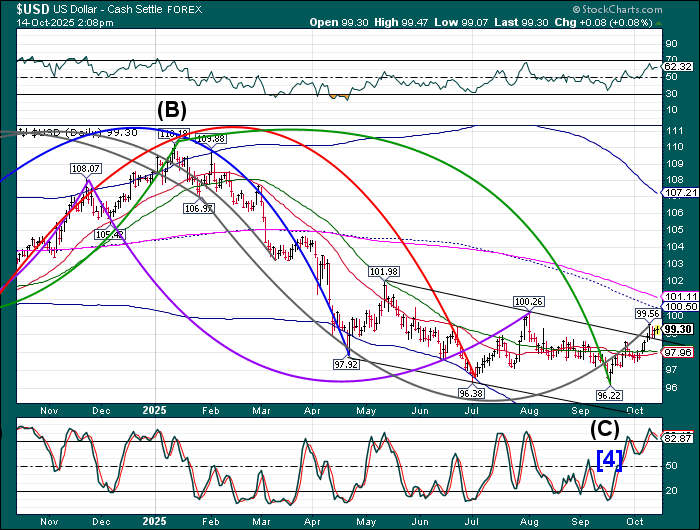700x530 pixels.
Task: Click the 101.11 magenta average value tag
Action: pos(679,296)
